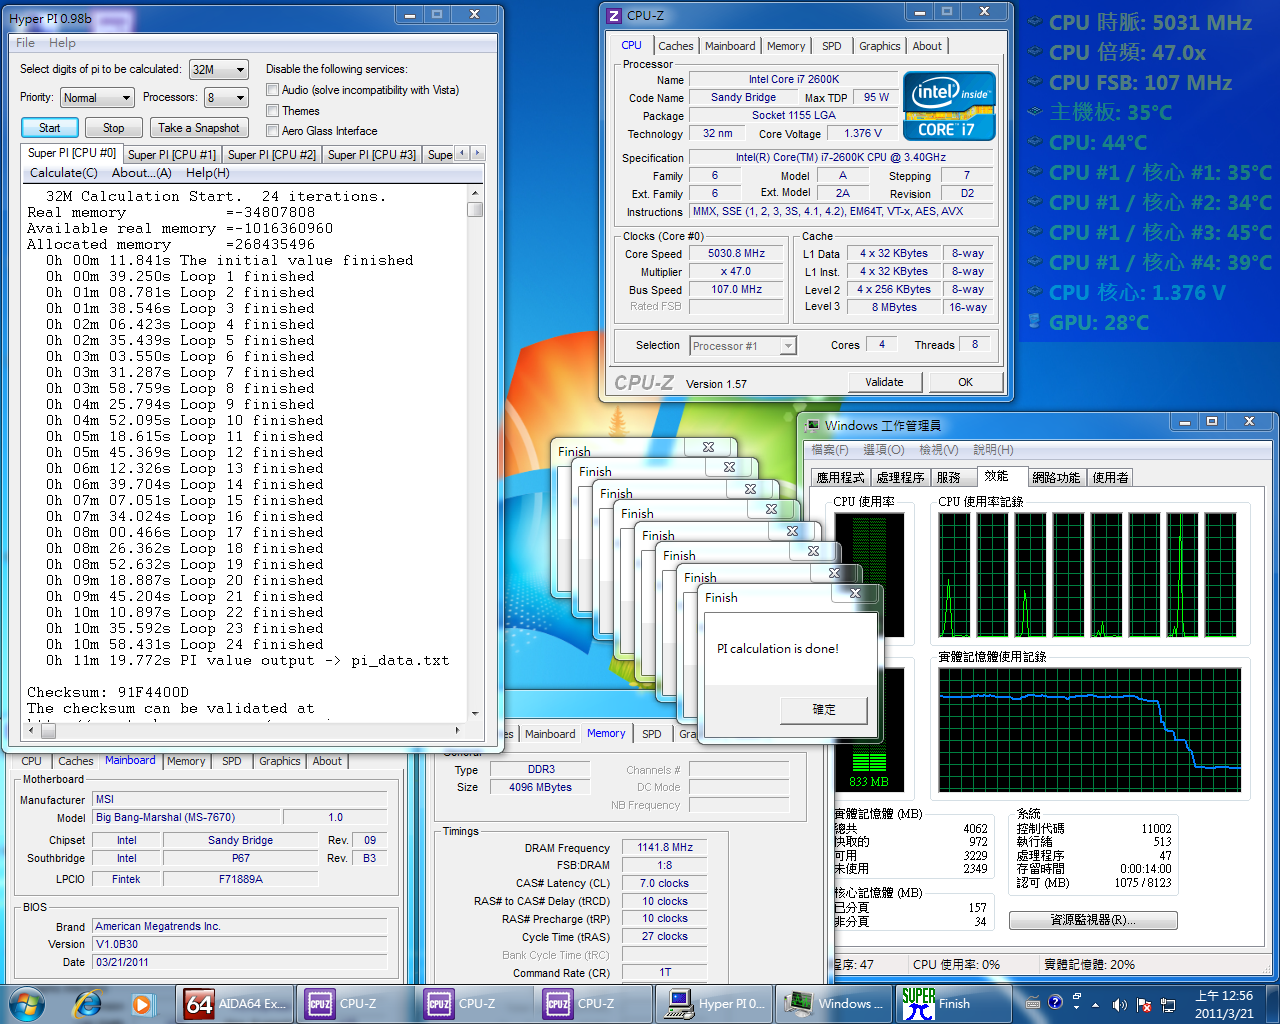Image resolution: width=1280 pixels, height=1024 pixels.
Task: Click 確定 in the Finish dialog
Action: [823, 709]
